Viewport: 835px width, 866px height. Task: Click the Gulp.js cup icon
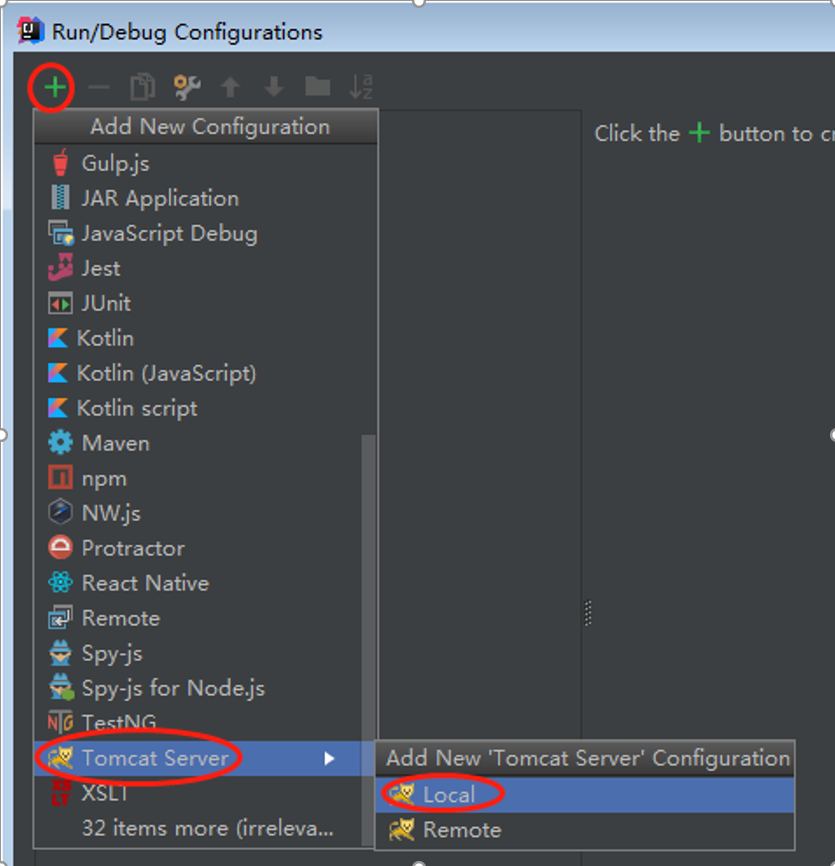coord(60,163)
